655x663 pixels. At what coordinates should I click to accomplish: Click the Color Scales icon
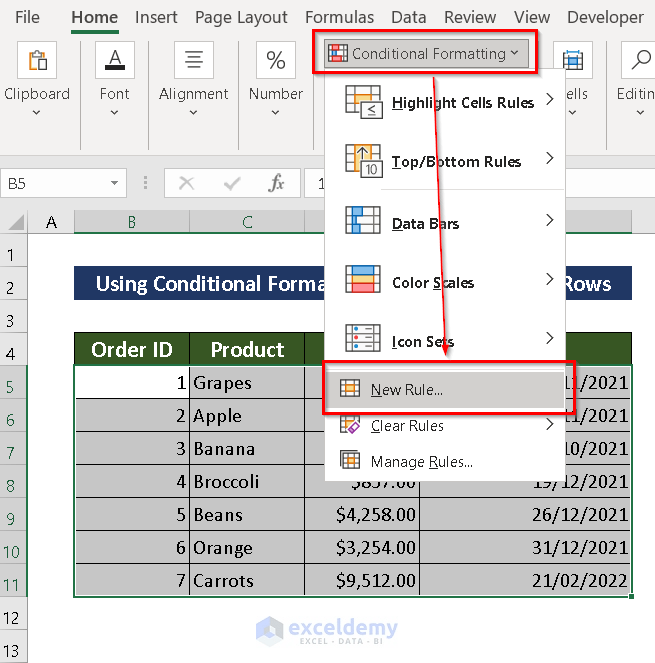(x=363, y=279)
